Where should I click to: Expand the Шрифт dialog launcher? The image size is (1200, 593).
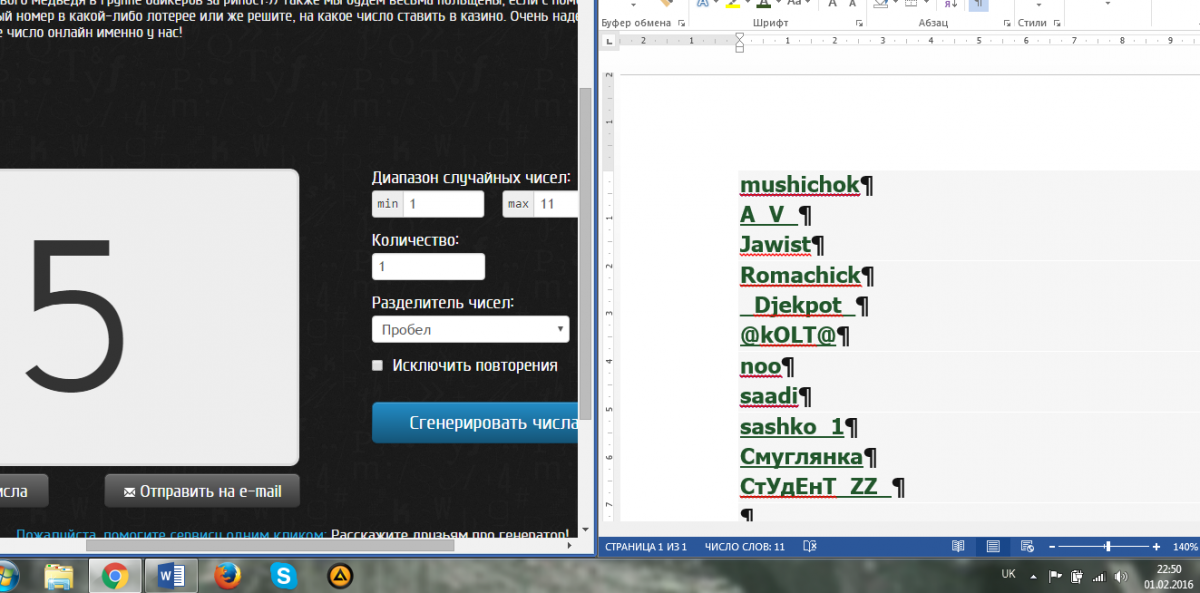tap(859, 23)
